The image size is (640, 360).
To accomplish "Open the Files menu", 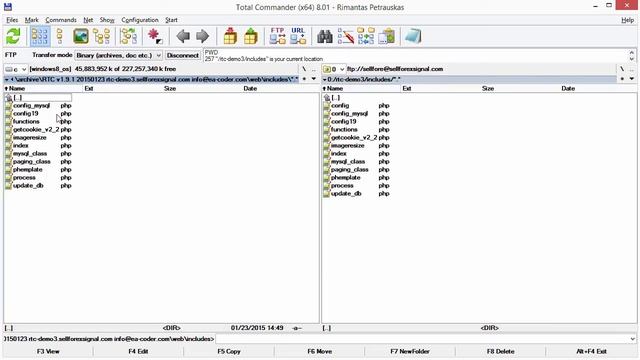I will coord(12,20).
